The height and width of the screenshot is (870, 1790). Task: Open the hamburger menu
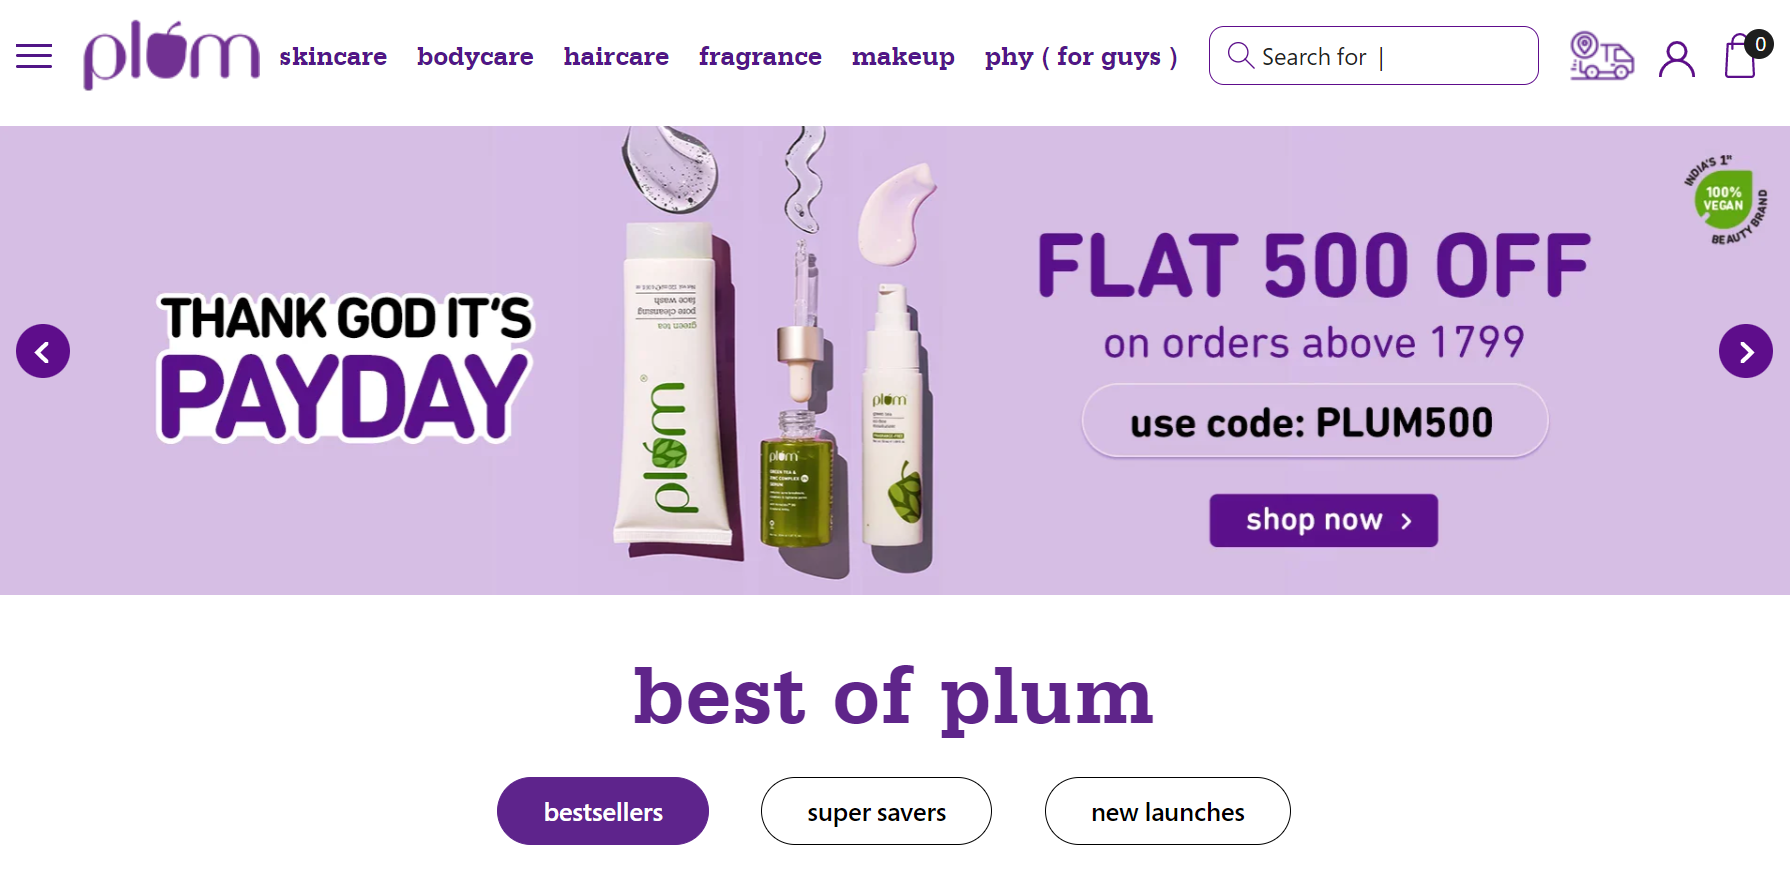(34, 56)
